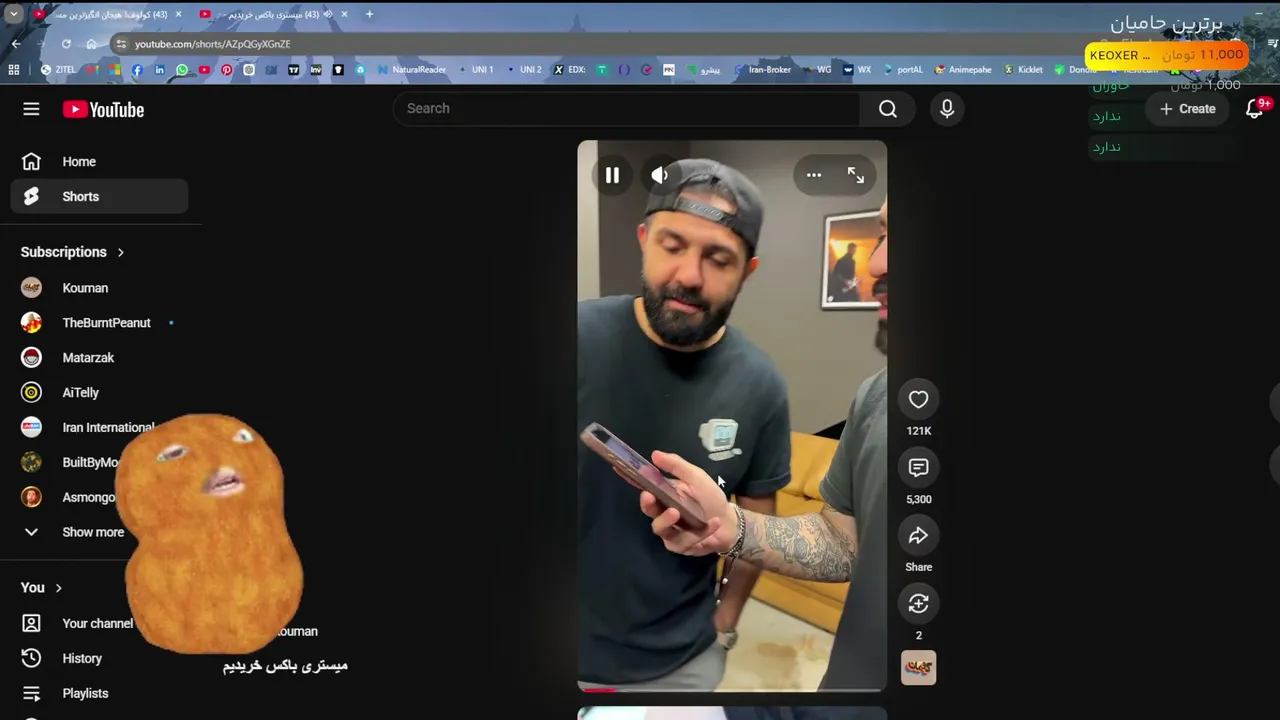
Task: Close the first YouTube tab
Action: (x=178, y=14)
